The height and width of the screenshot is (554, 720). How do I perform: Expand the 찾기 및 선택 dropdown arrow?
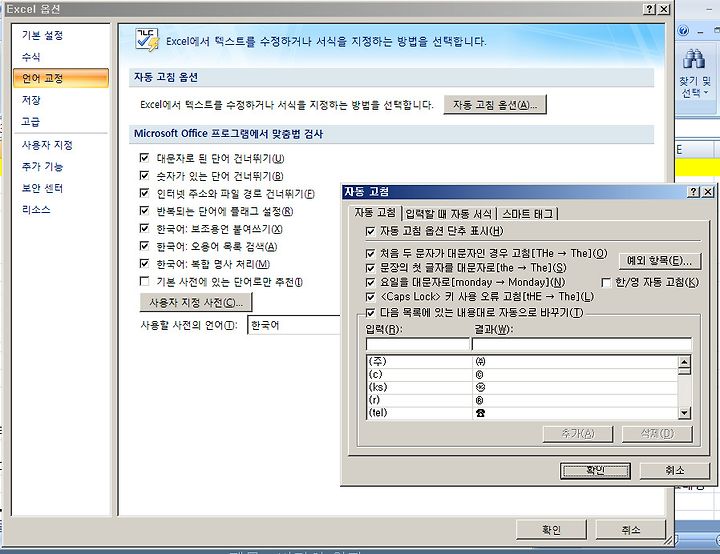[706, 93]
